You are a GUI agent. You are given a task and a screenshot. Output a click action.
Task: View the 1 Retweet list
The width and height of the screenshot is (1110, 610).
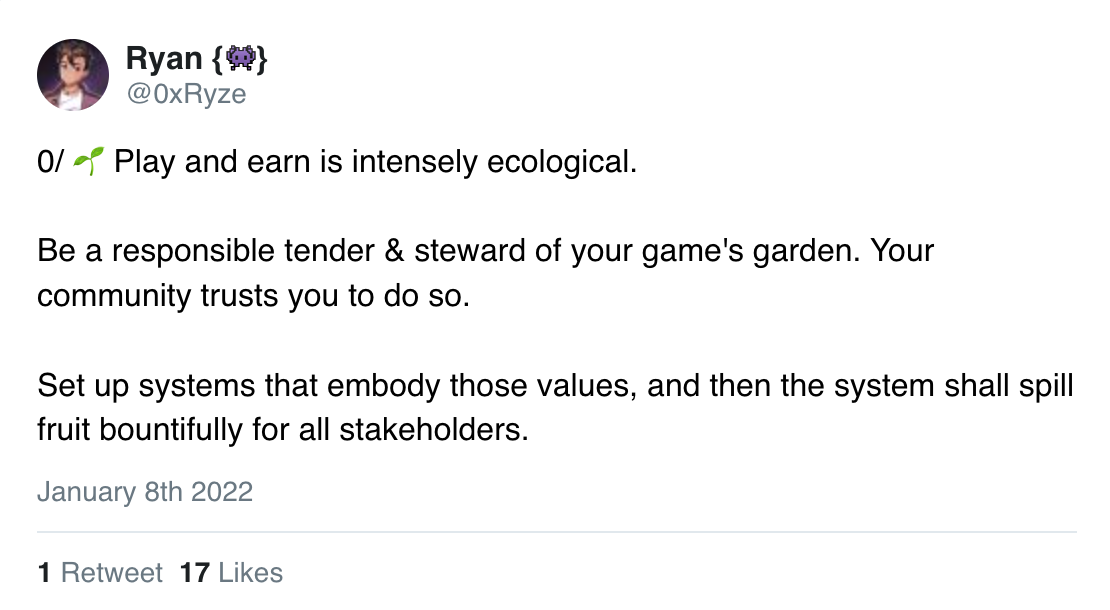[x=100, y=572]
